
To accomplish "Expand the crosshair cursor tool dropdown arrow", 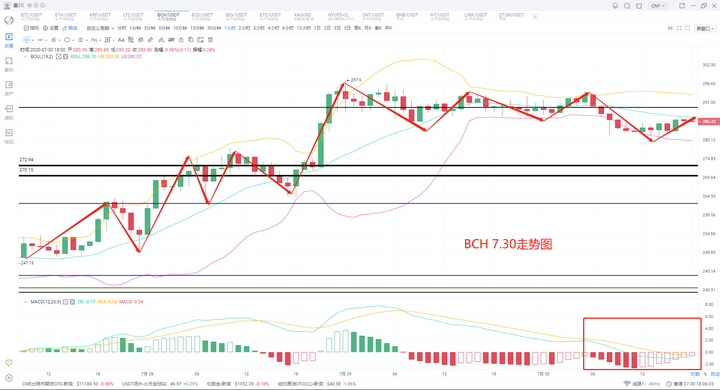I will [33, 40].
